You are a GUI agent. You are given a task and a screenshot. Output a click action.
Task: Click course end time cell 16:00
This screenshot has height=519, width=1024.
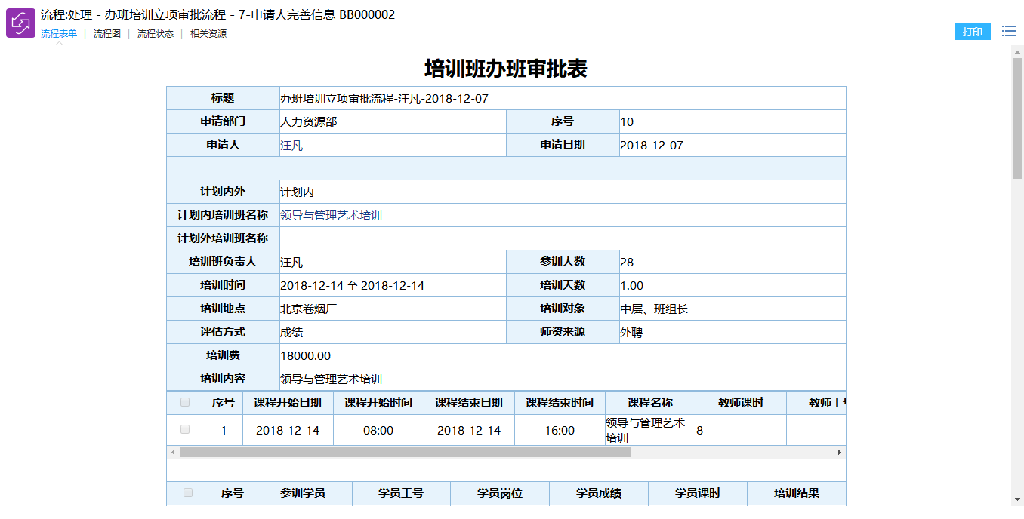coord(560,430)
